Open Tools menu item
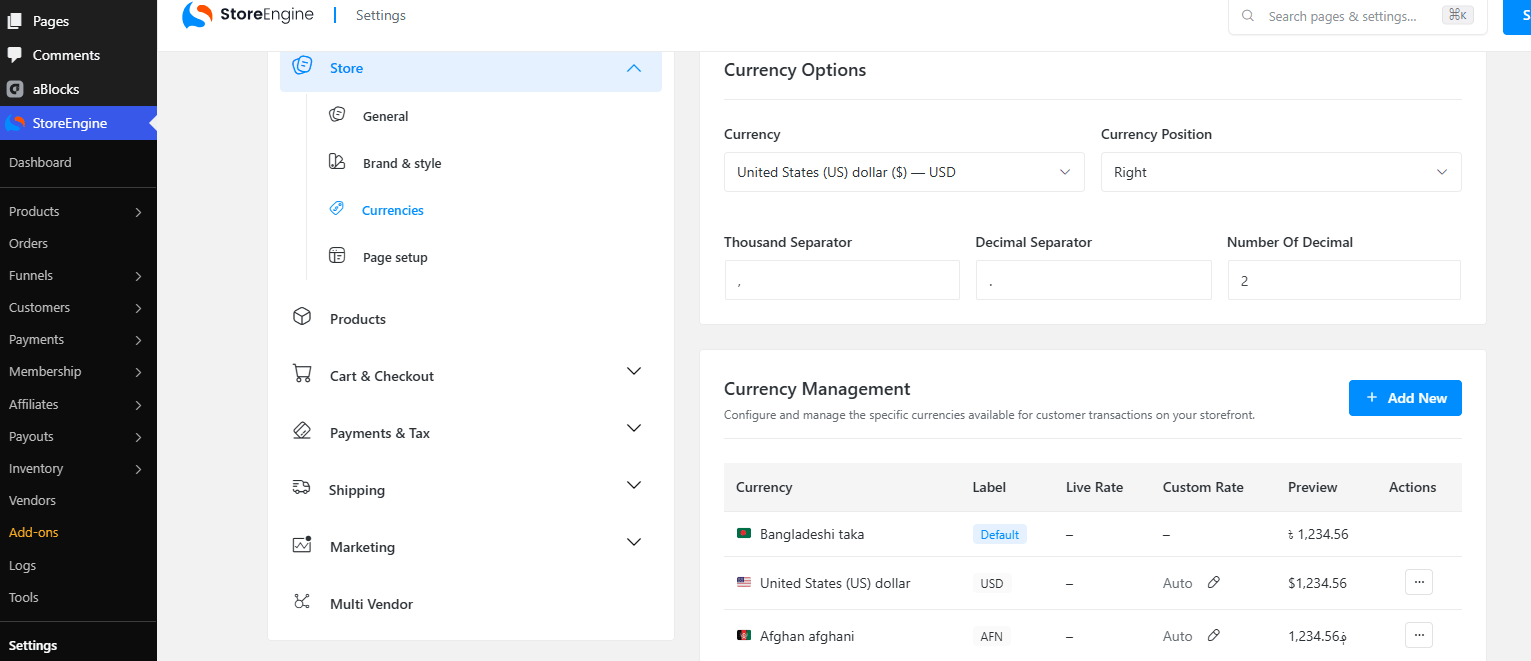1531x661 pixels. [24, 597]
